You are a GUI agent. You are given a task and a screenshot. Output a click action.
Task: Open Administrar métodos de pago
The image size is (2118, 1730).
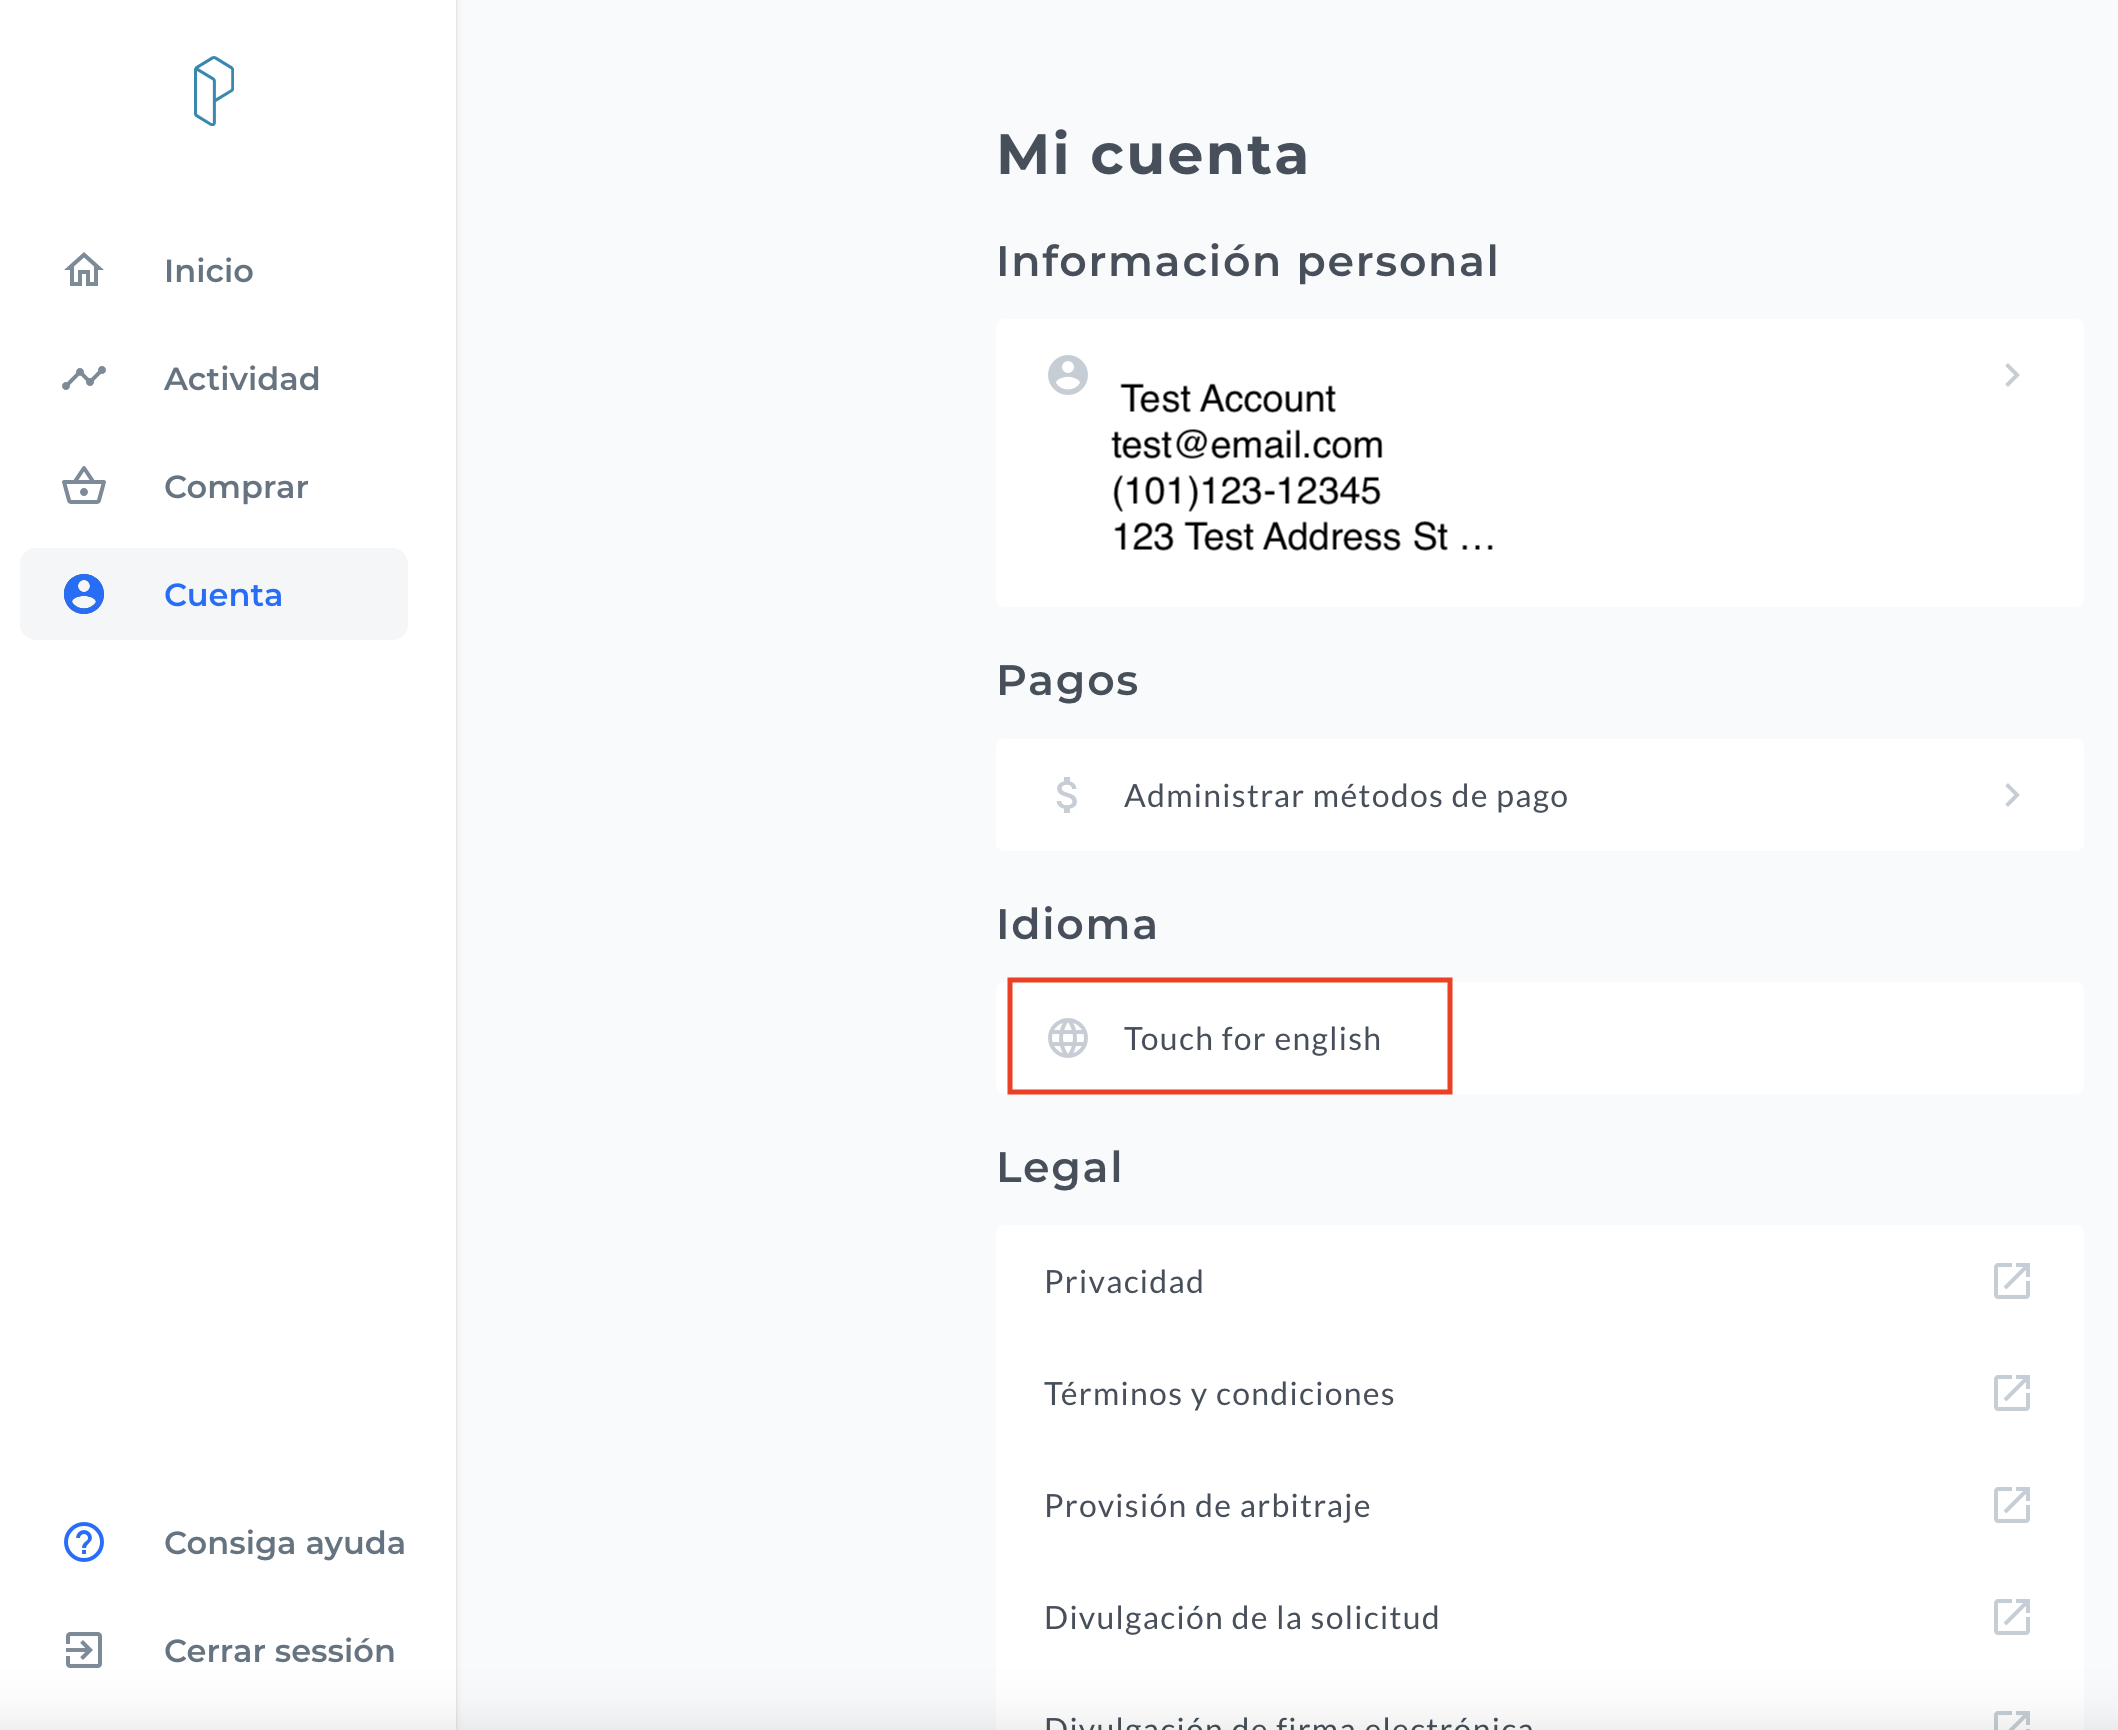click(x=1540, y=795)
